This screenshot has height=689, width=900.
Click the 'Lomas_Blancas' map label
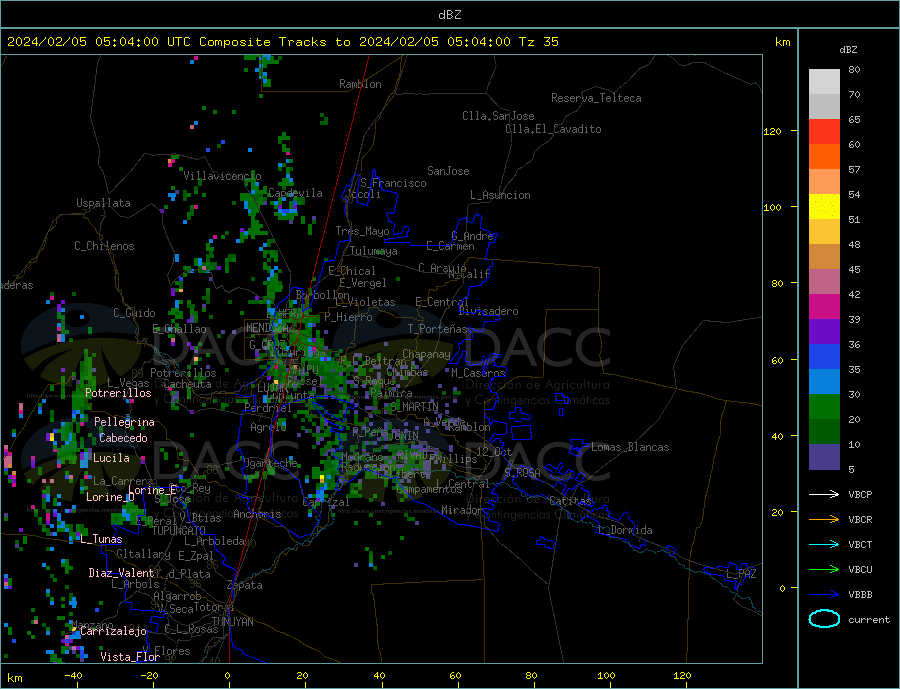click(630, 447)
